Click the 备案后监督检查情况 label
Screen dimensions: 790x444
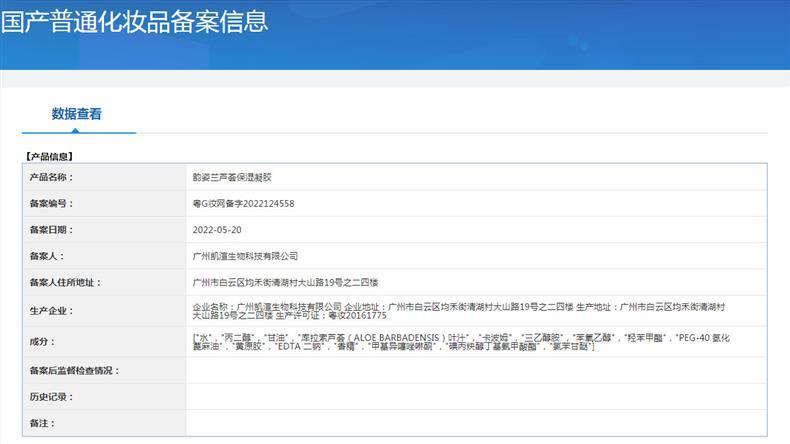pyautogui.click(x=75, y=370)
